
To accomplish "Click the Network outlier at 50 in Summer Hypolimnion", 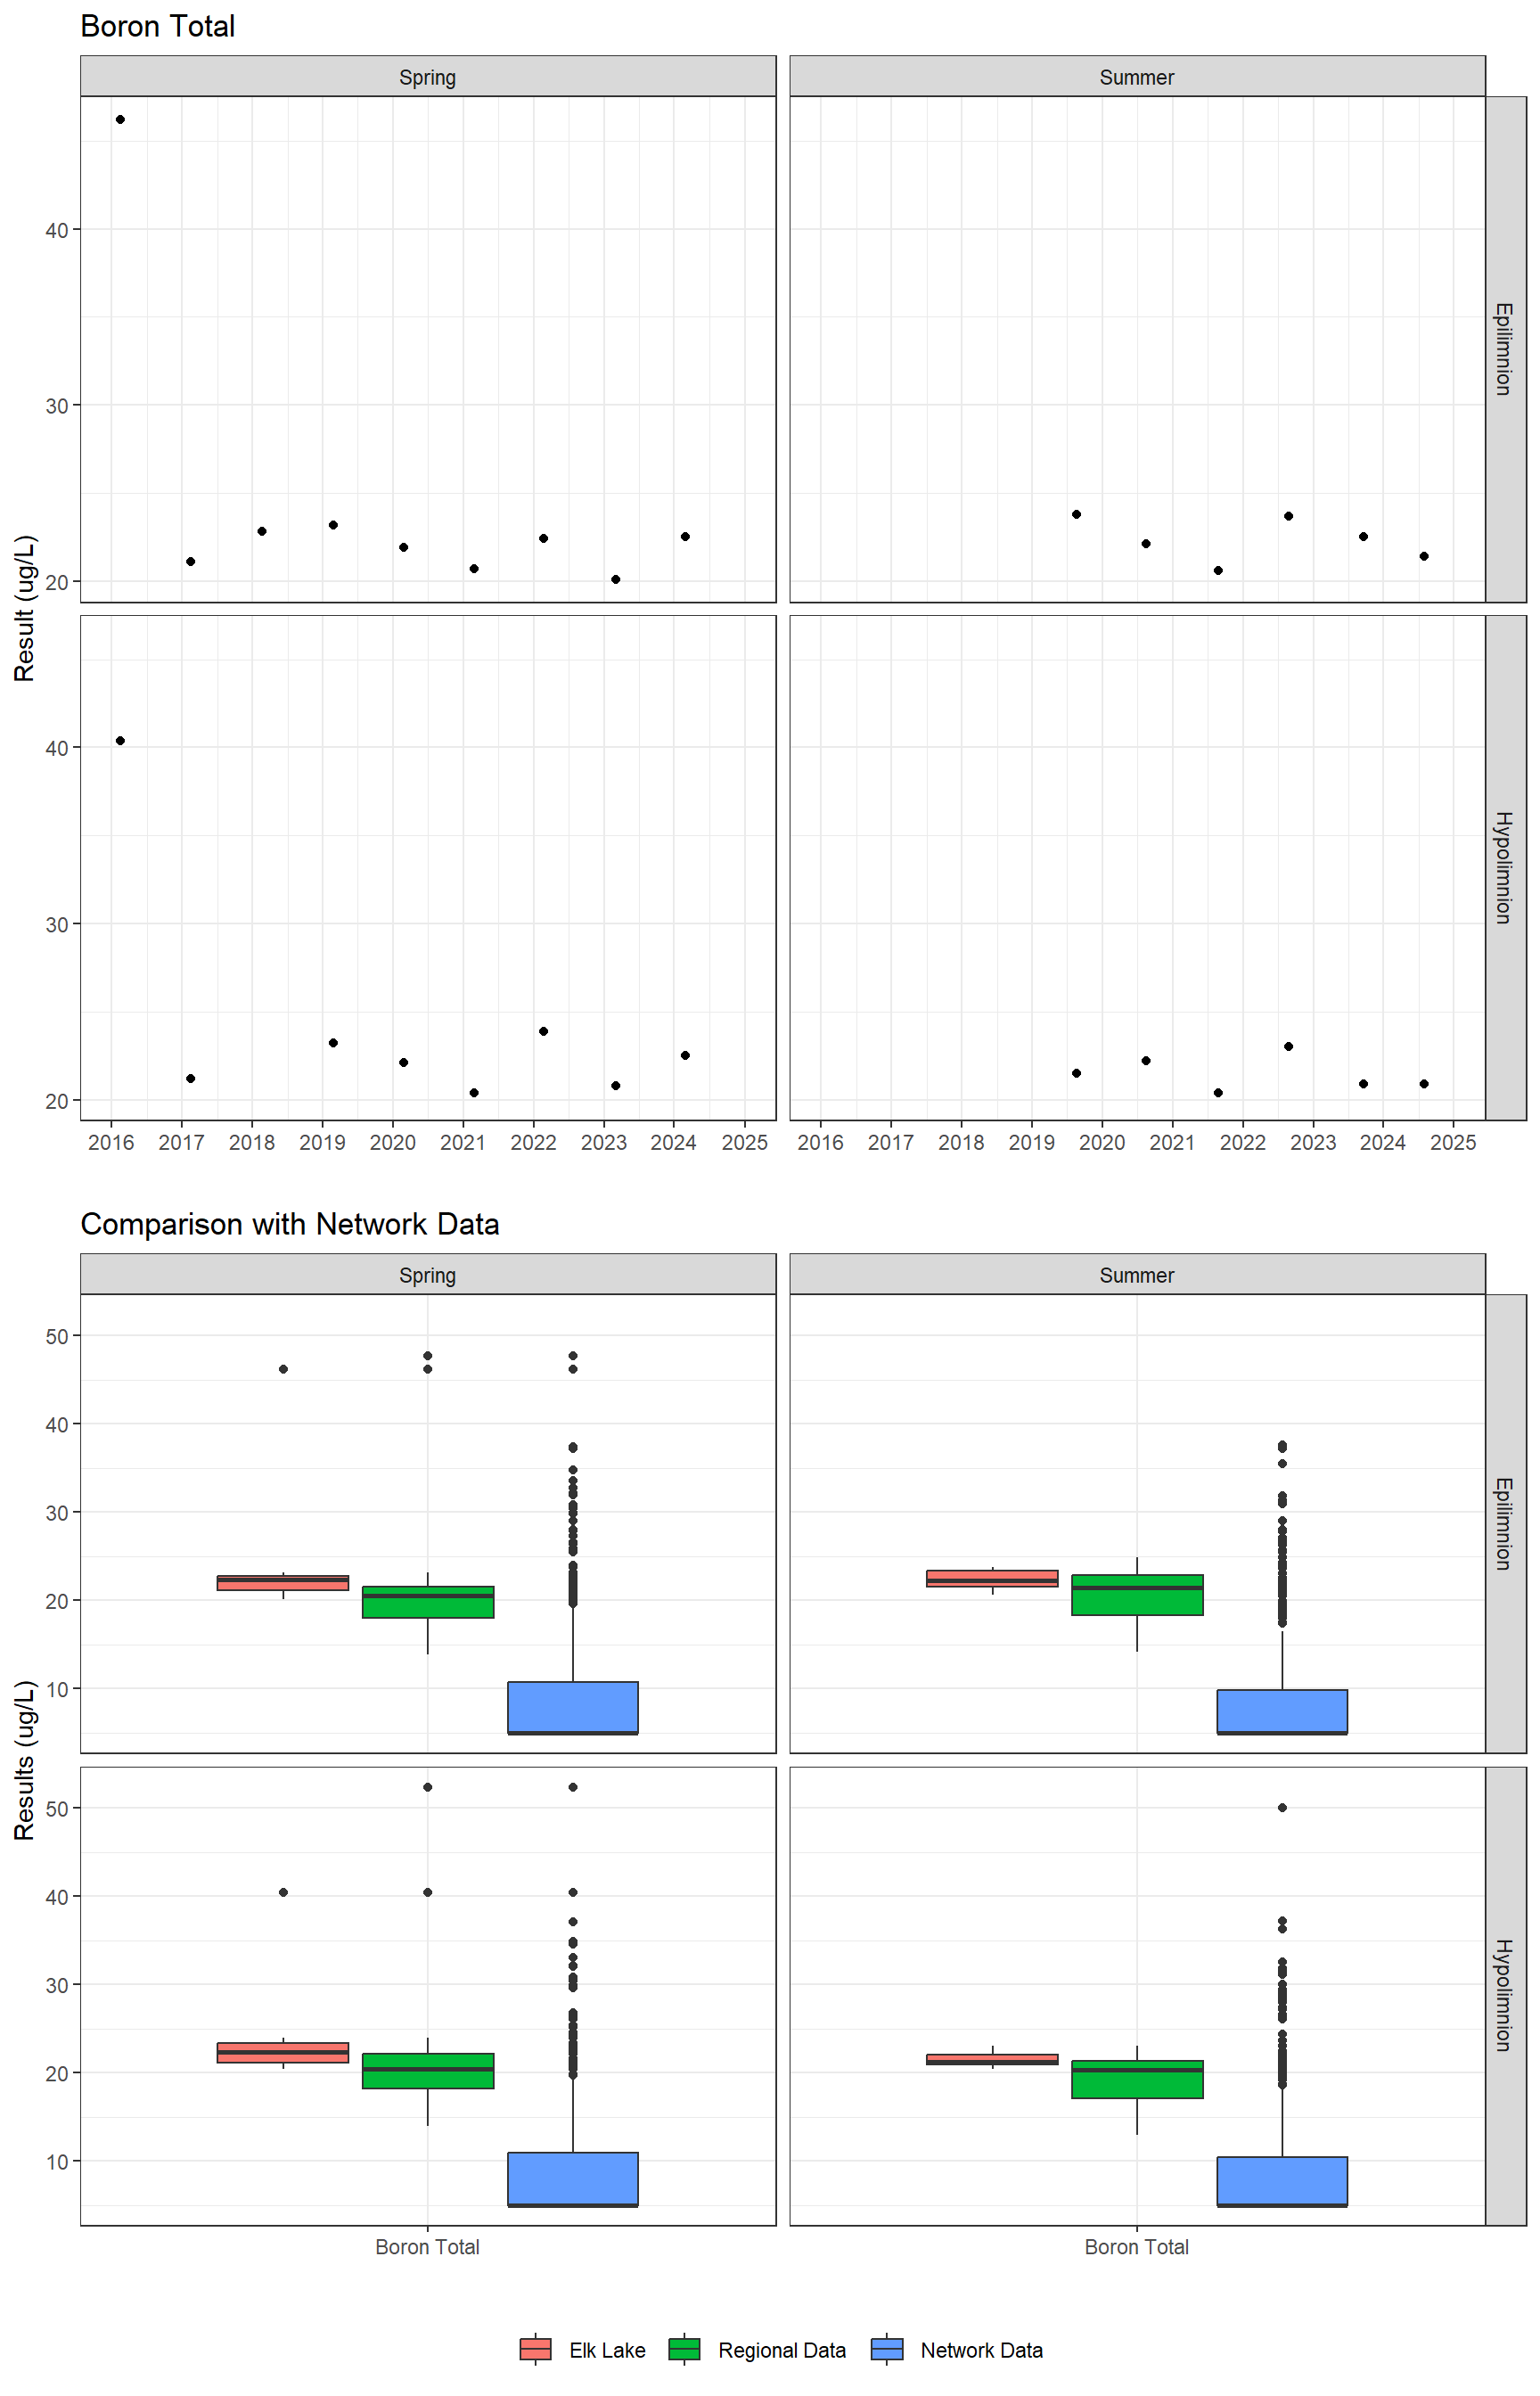I will [x=1282, y=1808].
